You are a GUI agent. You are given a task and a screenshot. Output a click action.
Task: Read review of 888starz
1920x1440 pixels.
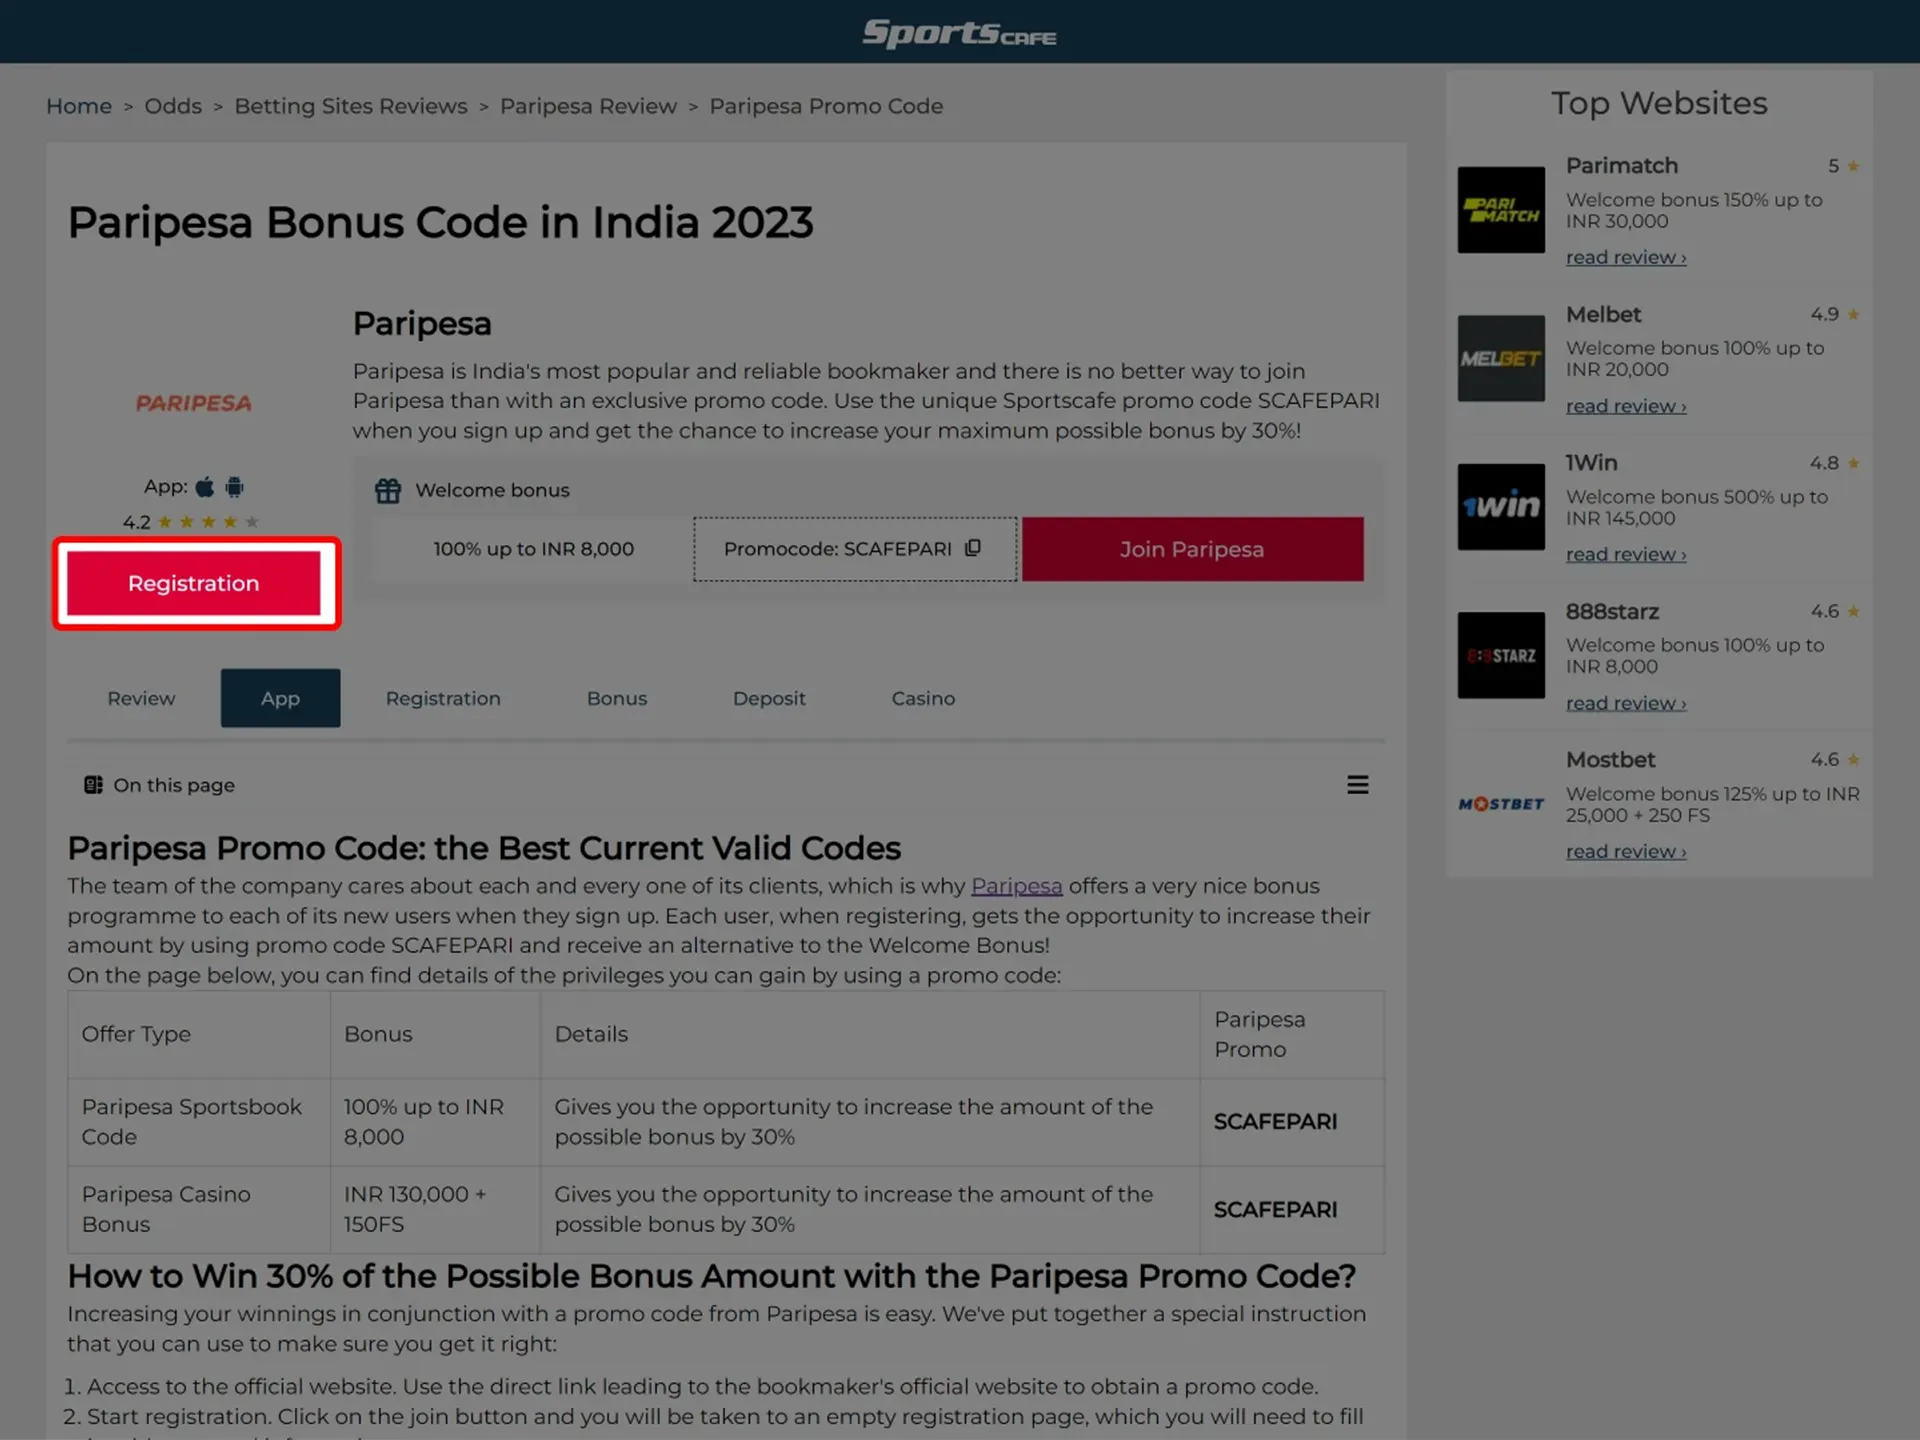pos(1626,703)
